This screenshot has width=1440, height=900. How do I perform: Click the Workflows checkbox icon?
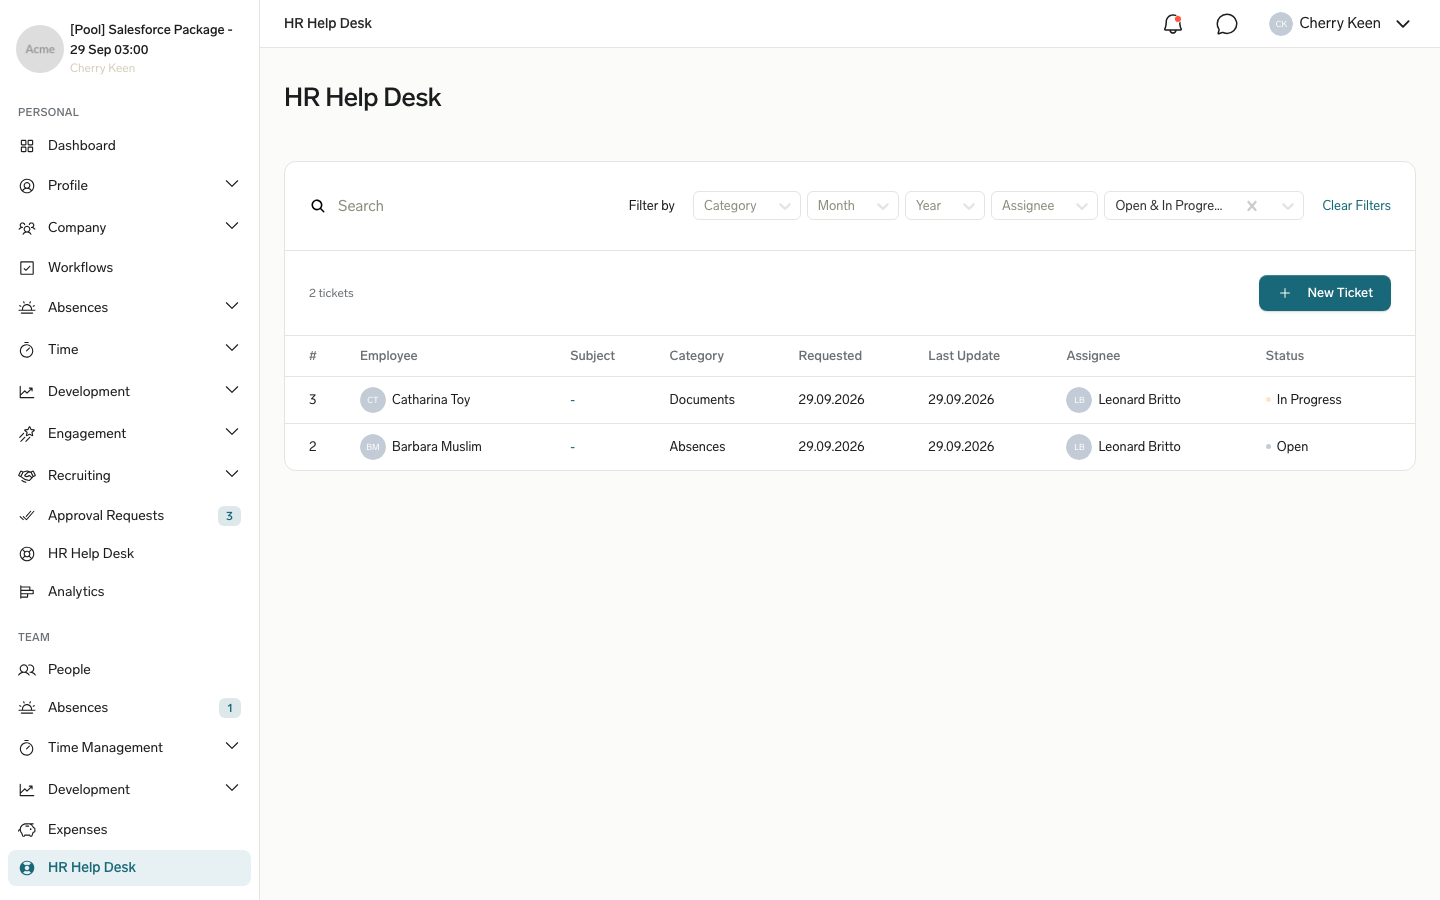(x=27, y=268)
